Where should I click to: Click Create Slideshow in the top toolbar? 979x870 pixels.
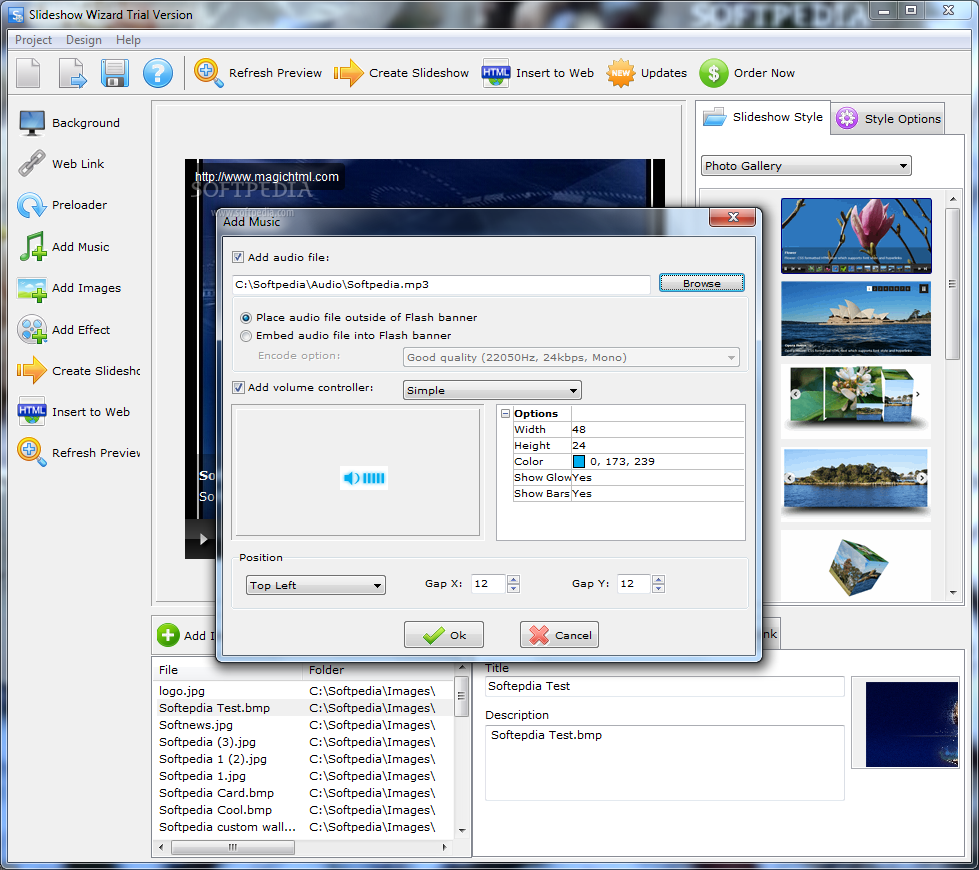point(401,73)
